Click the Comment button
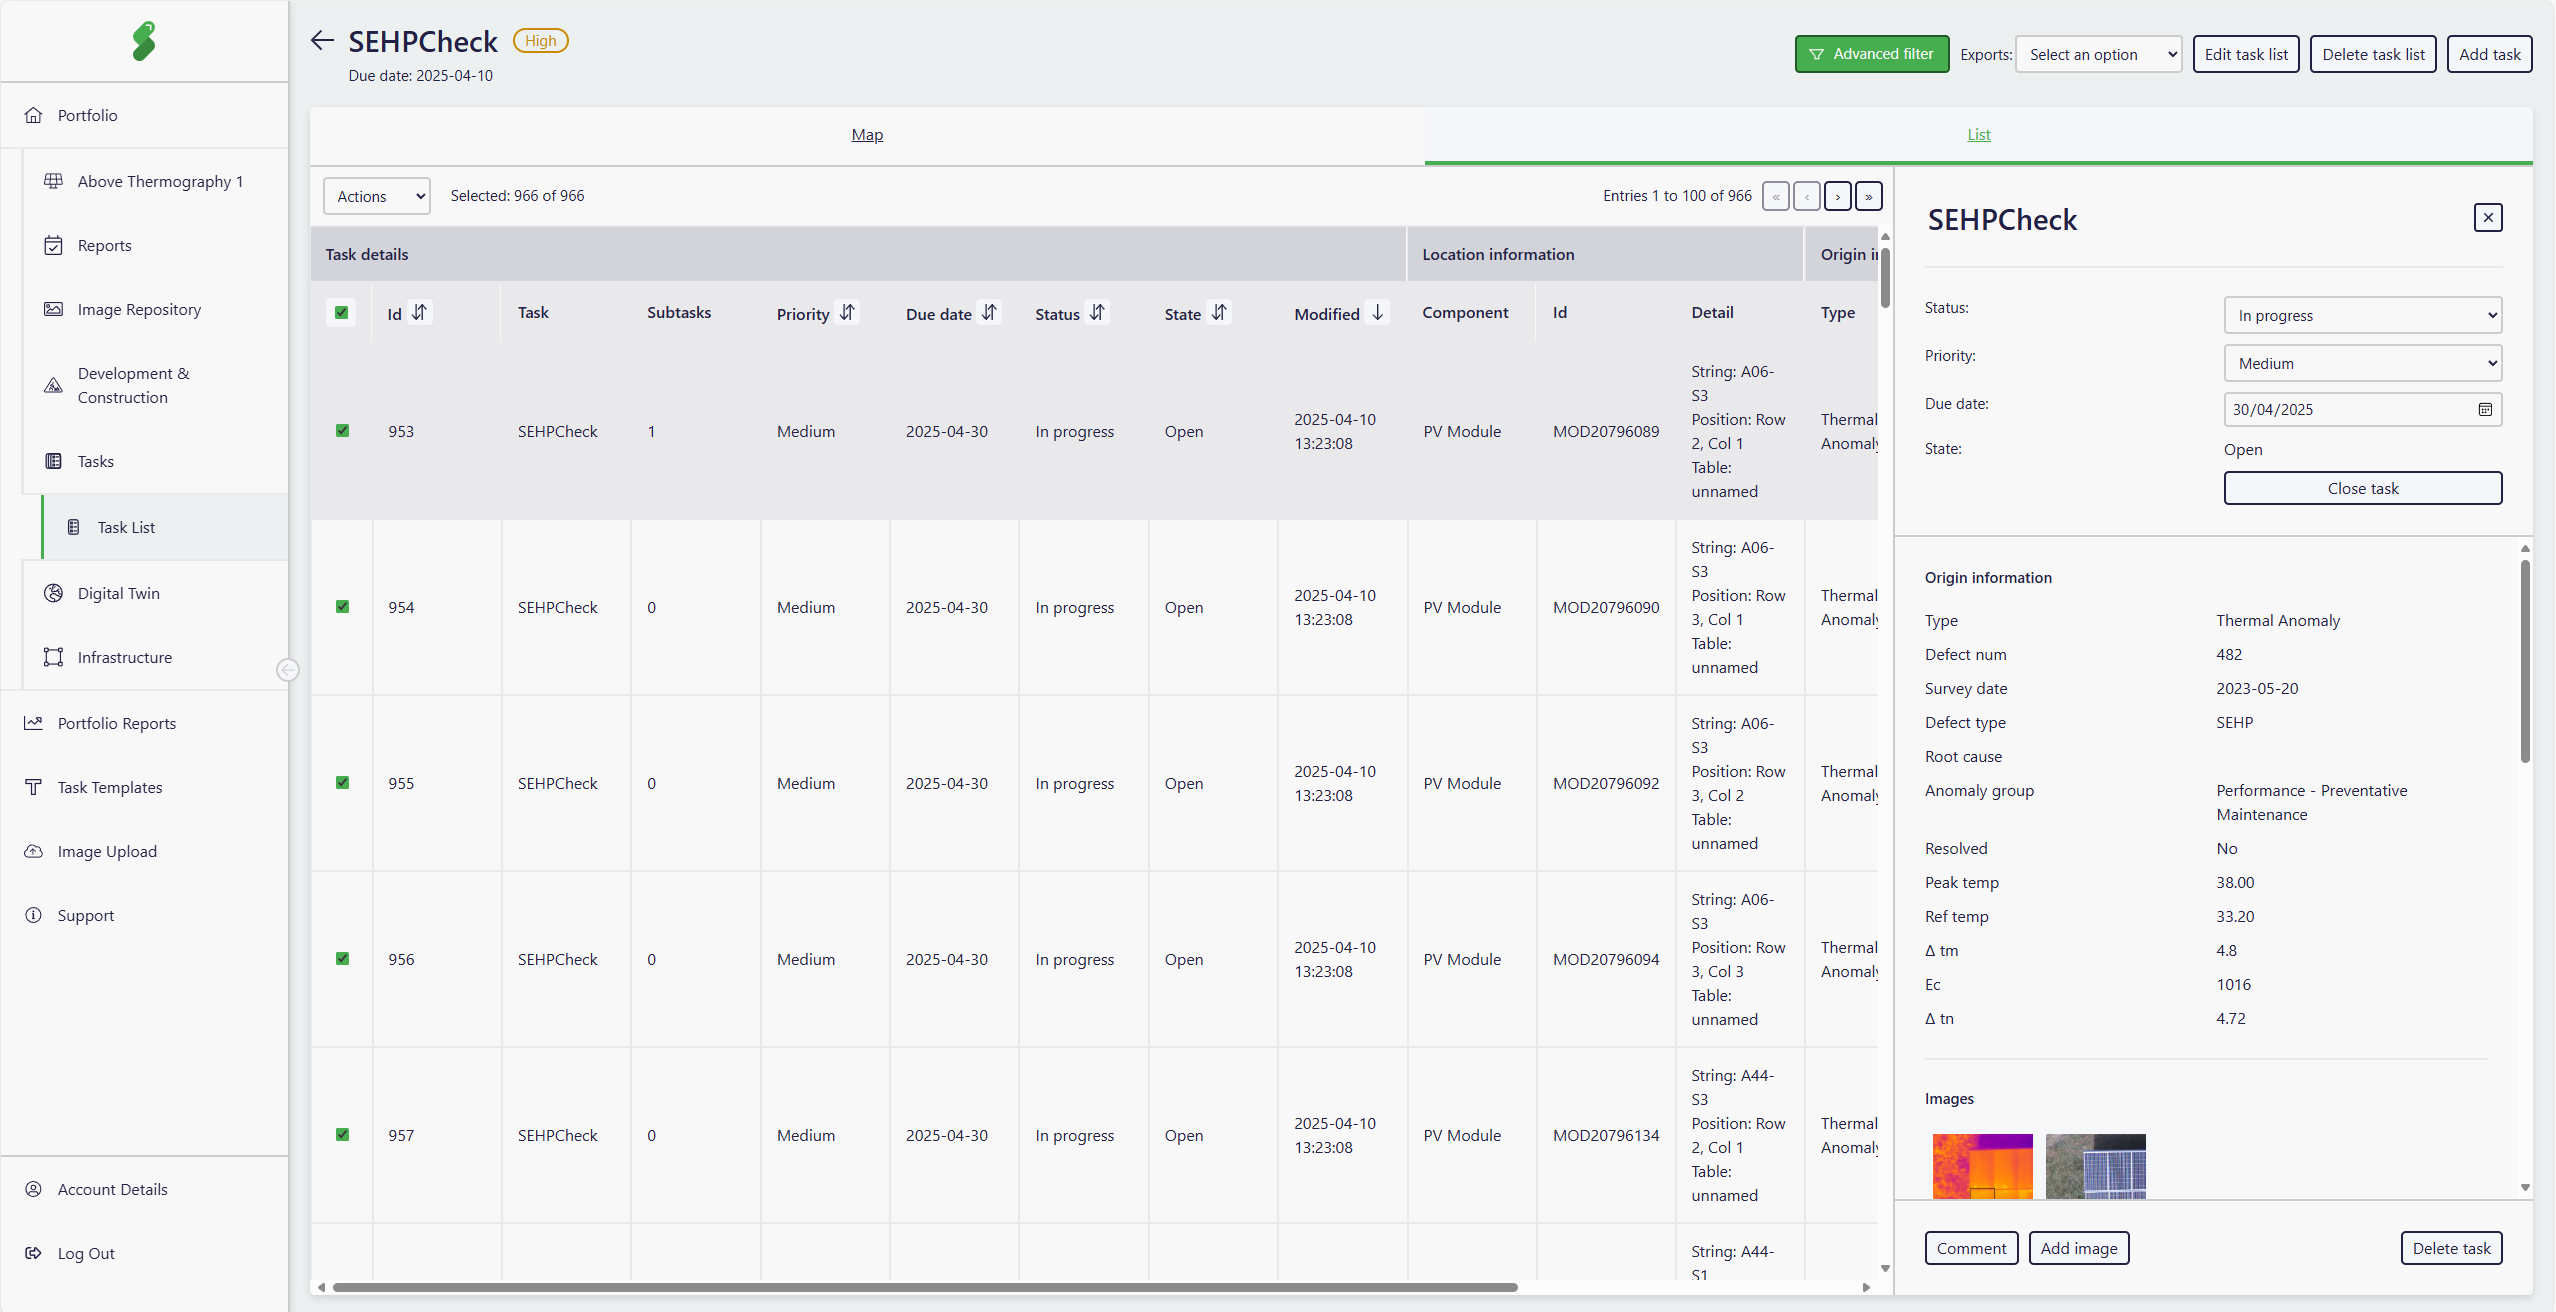Image resolution: width=2556 pixels, height=1312 pixels. (1971, 1248)
